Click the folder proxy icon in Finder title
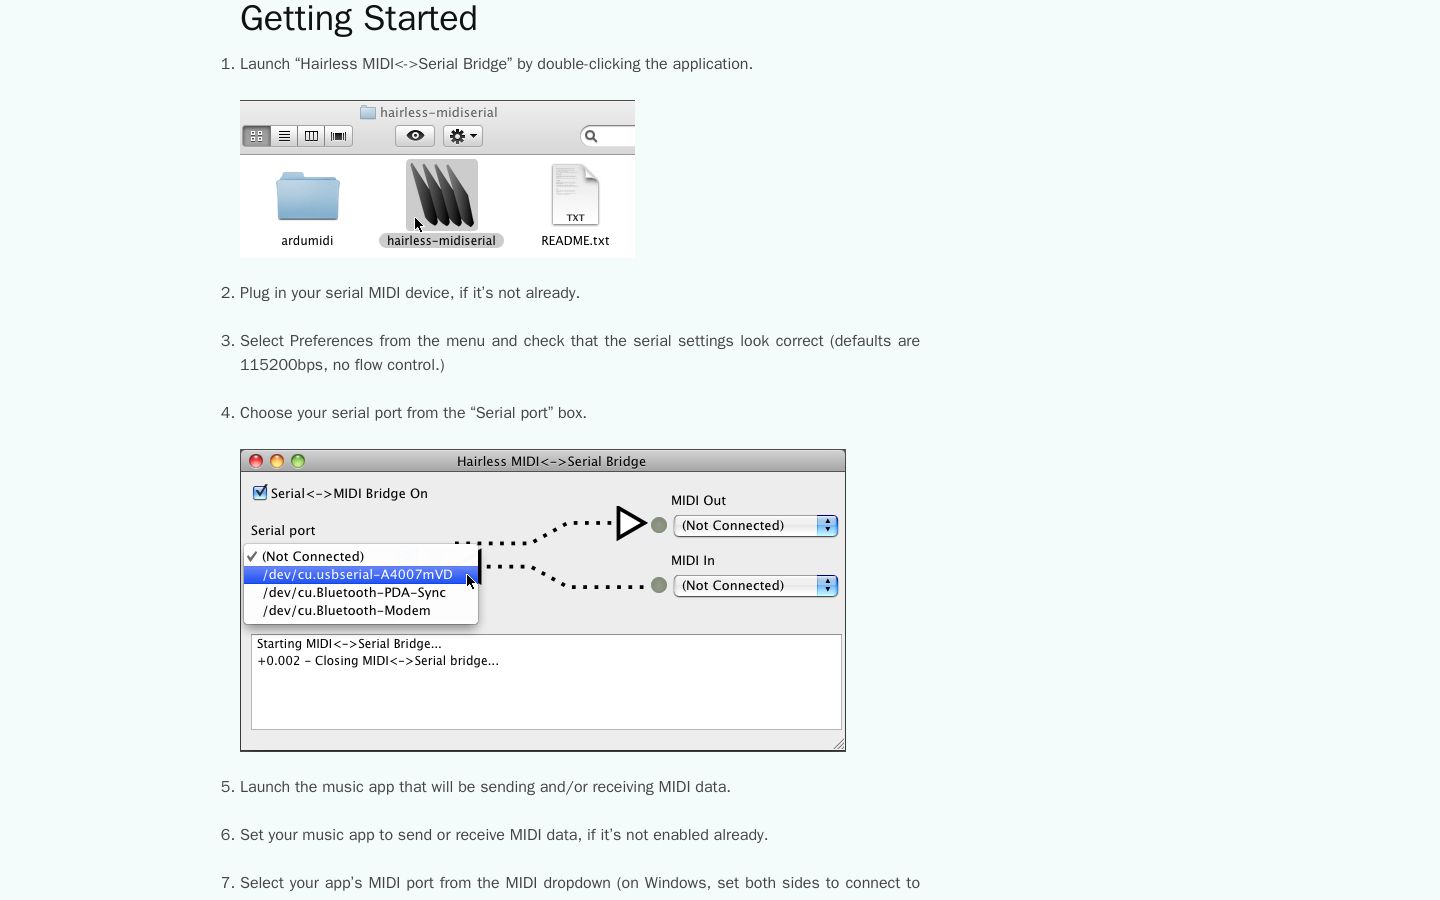The image size is (1440, 900). pos(368,113)
